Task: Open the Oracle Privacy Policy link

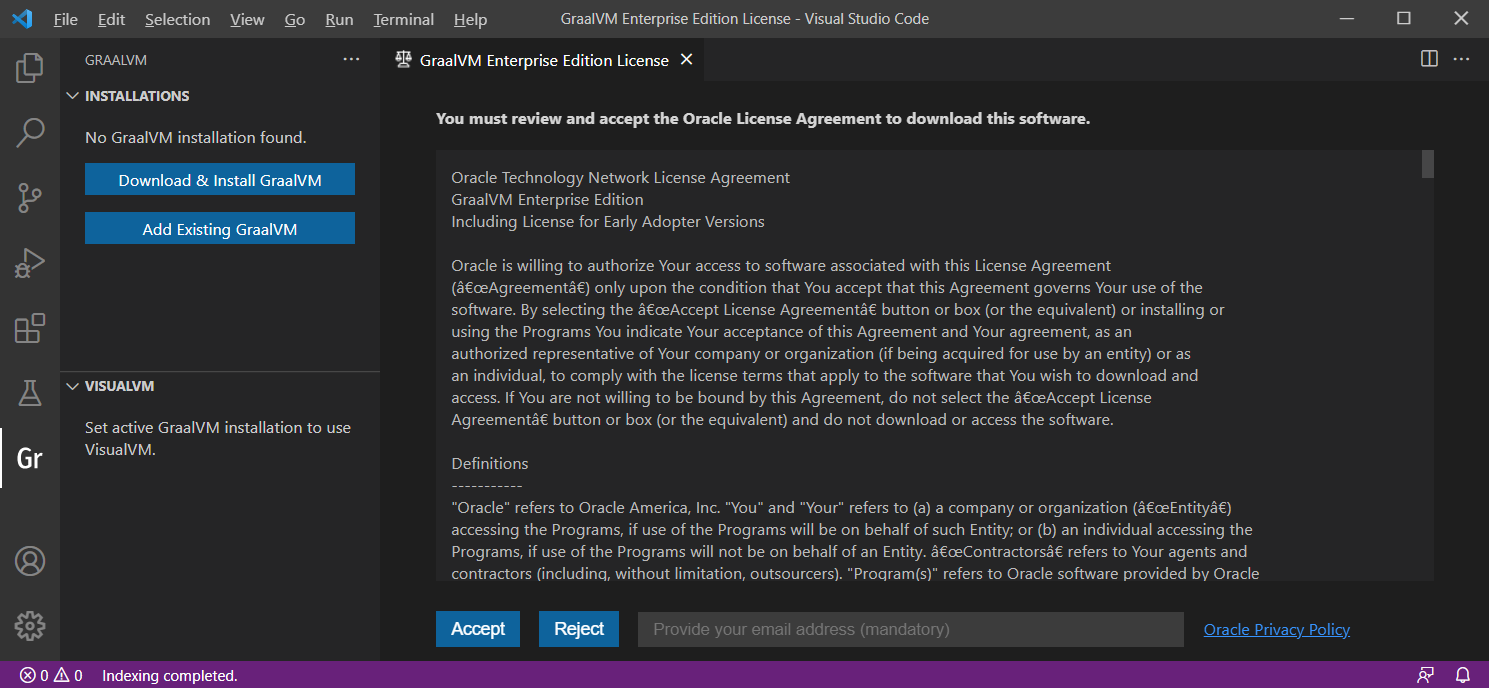Action: point(1277,629)
